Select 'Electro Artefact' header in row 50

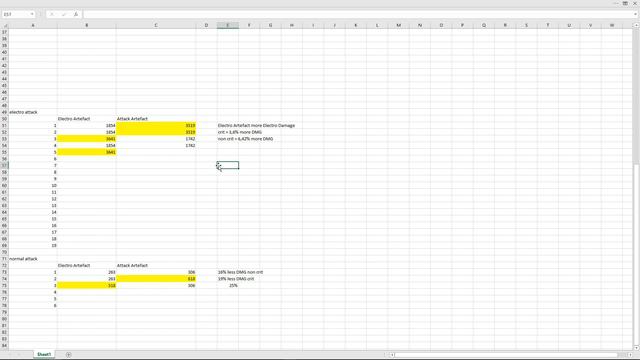pos(87,119)
